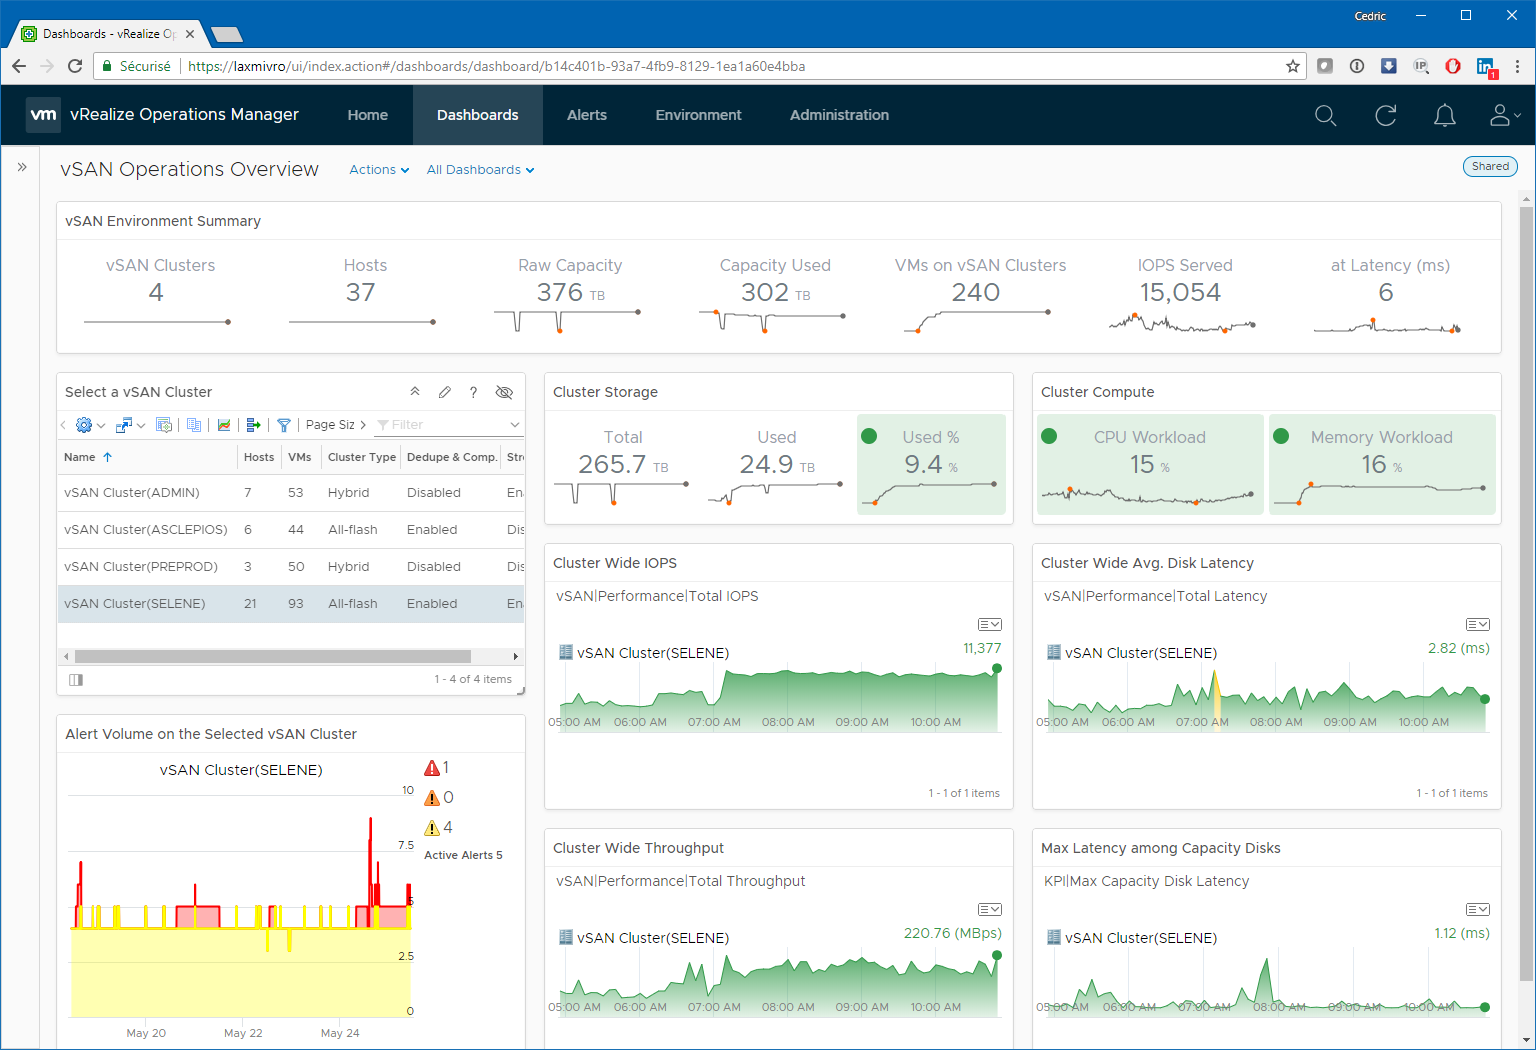The height and width of the screenshot is (1050, 1536).
Task: Click the Filter input field
Action: [448, 425]
